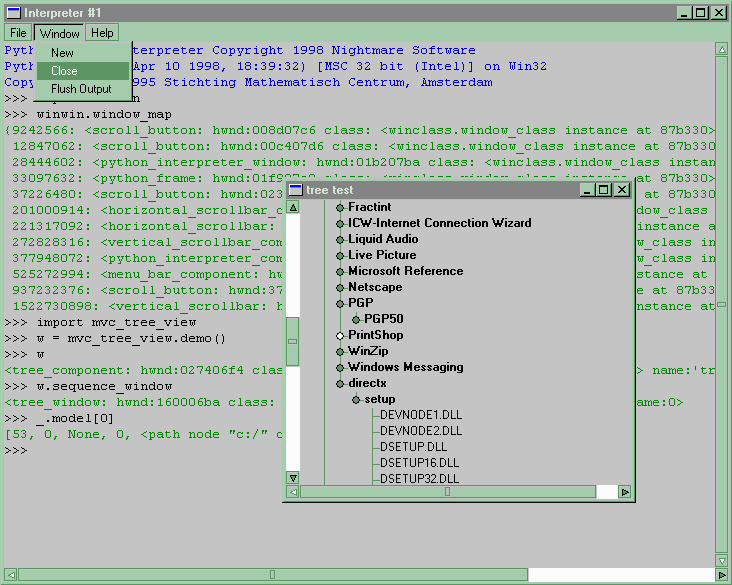Select Flush Output in Window menu

(x=81, y=89)
